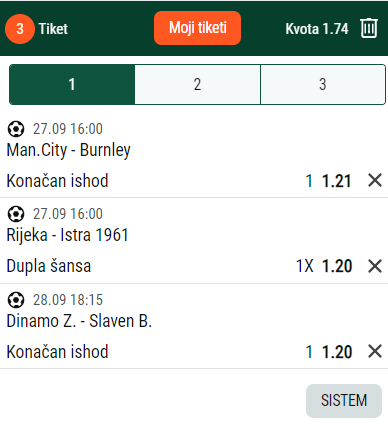
Task: Switch to ticket tab 1
Action: (72, 85)
